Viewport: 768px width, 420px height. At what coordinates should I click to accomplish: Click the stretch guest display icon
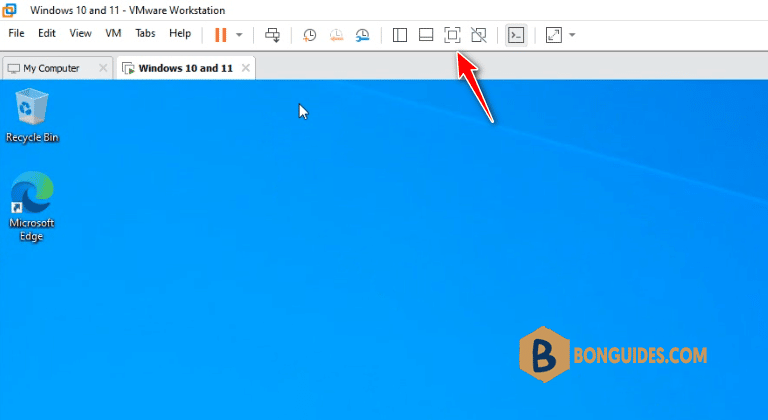pos(553,35)
